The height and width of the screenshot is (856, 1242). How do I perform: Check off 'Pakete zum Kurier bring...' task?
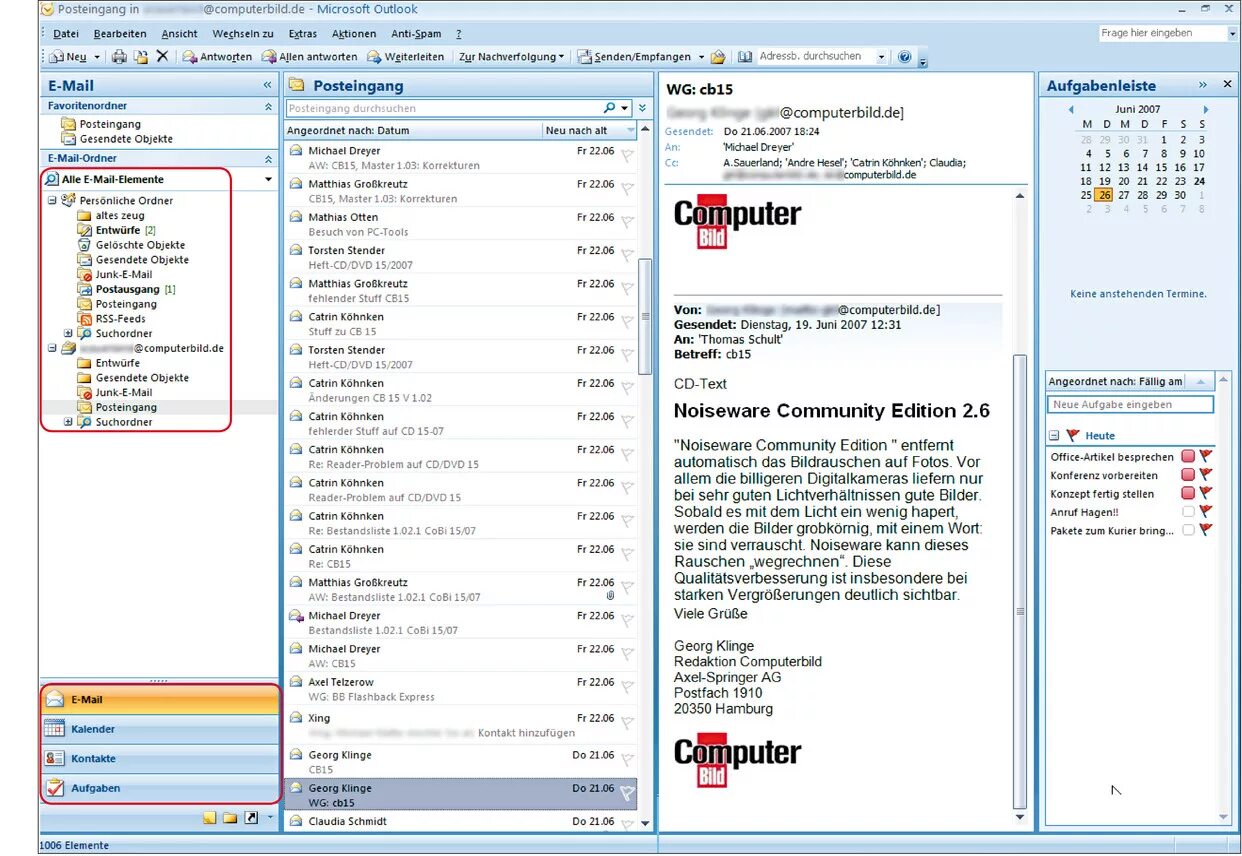tap(1188, 531)
